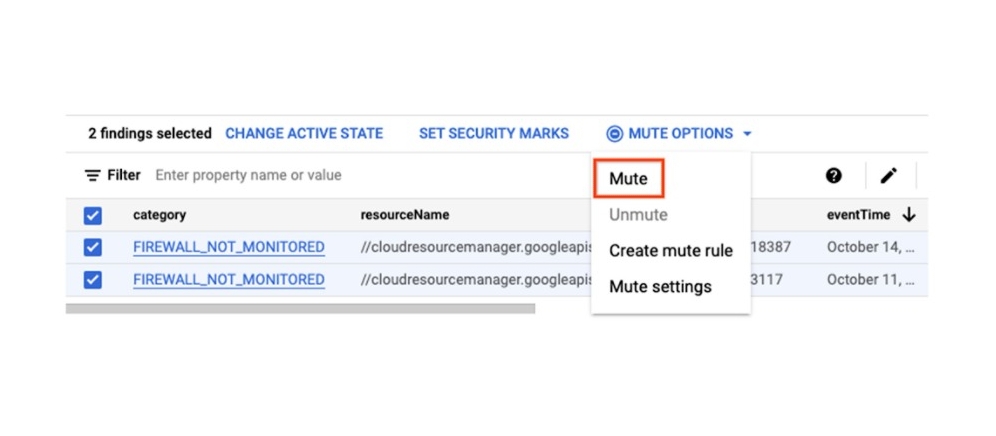The height and width of the screenshot is (436, 996).
Task: Select Mute from the dropdown menu
Action: click(x=628, y=179)
